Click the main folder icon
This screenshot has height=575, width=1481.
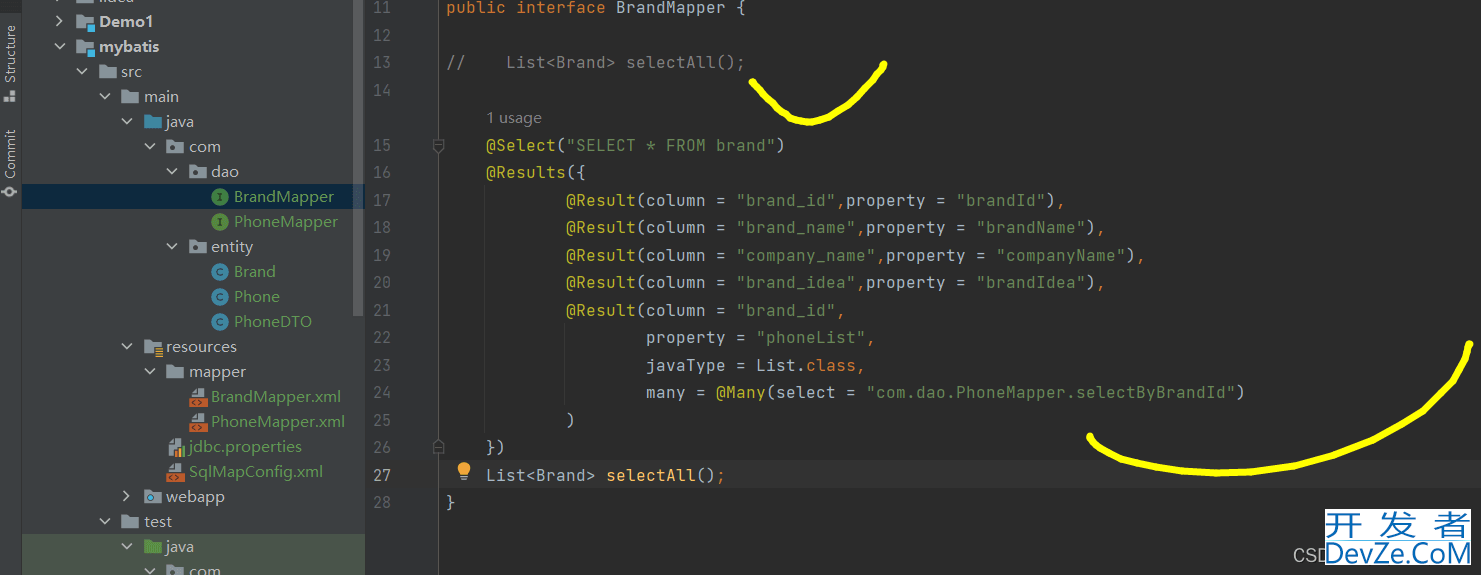tap(130, 97)
